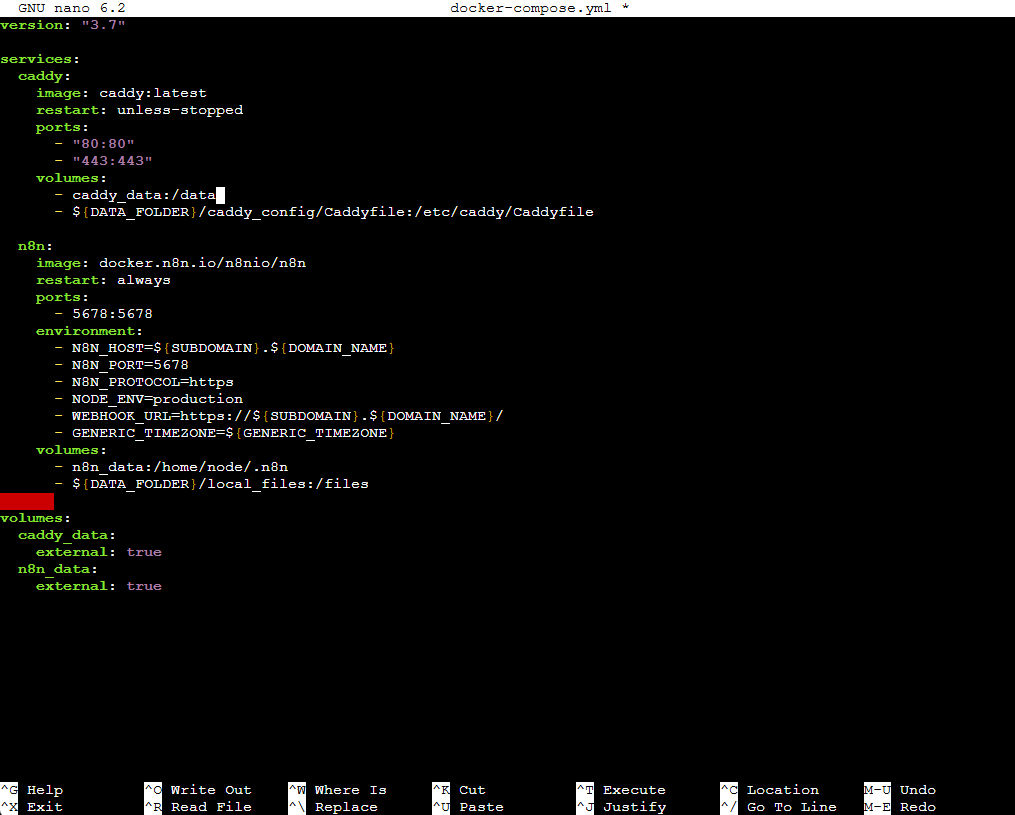Click the docker-compose.yml file name in title bar
This screenshot has height=815, width=1015.
pyautogui.click(x=530, y=8)
